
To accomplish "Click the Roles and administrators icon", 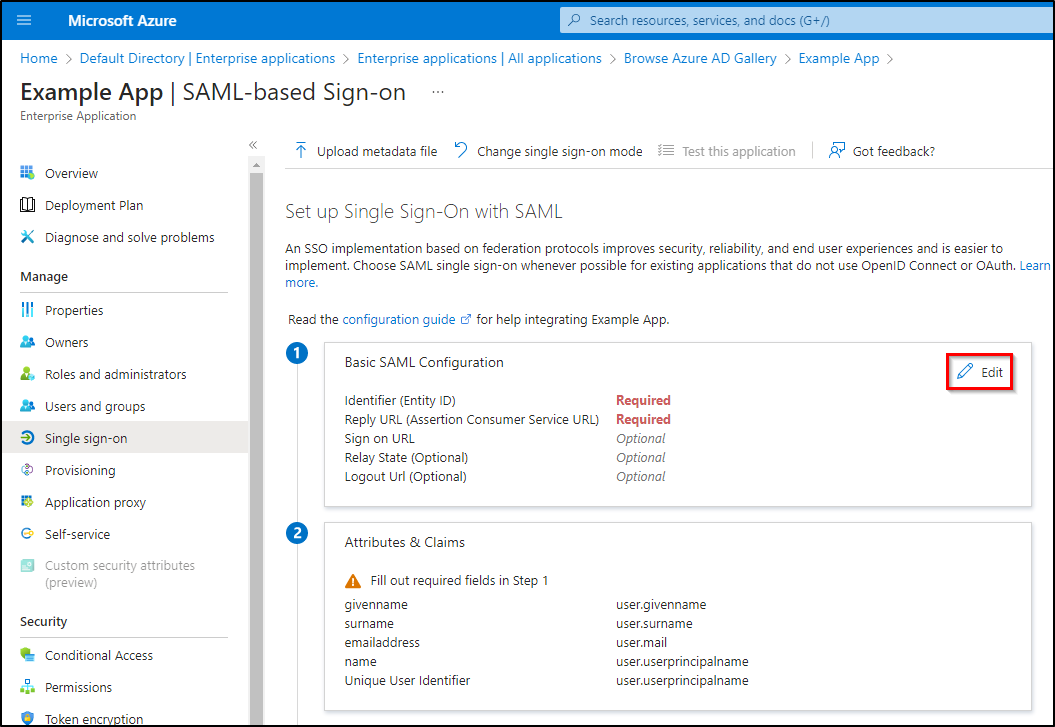I will (28, 374).
